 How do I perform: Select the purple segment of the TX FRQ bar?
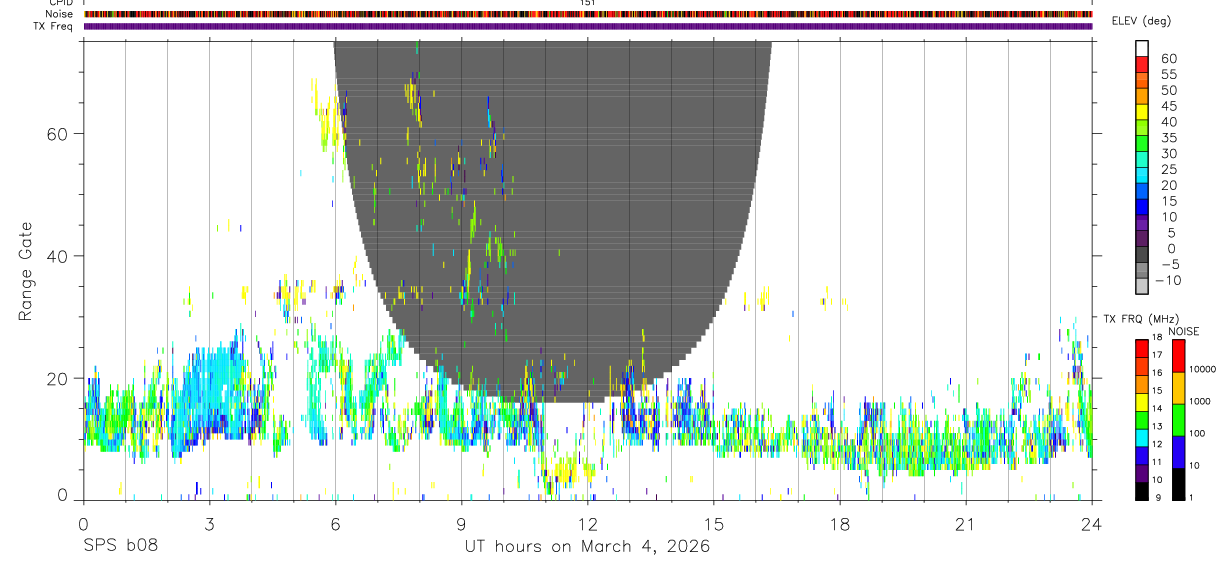point(1142,473)
